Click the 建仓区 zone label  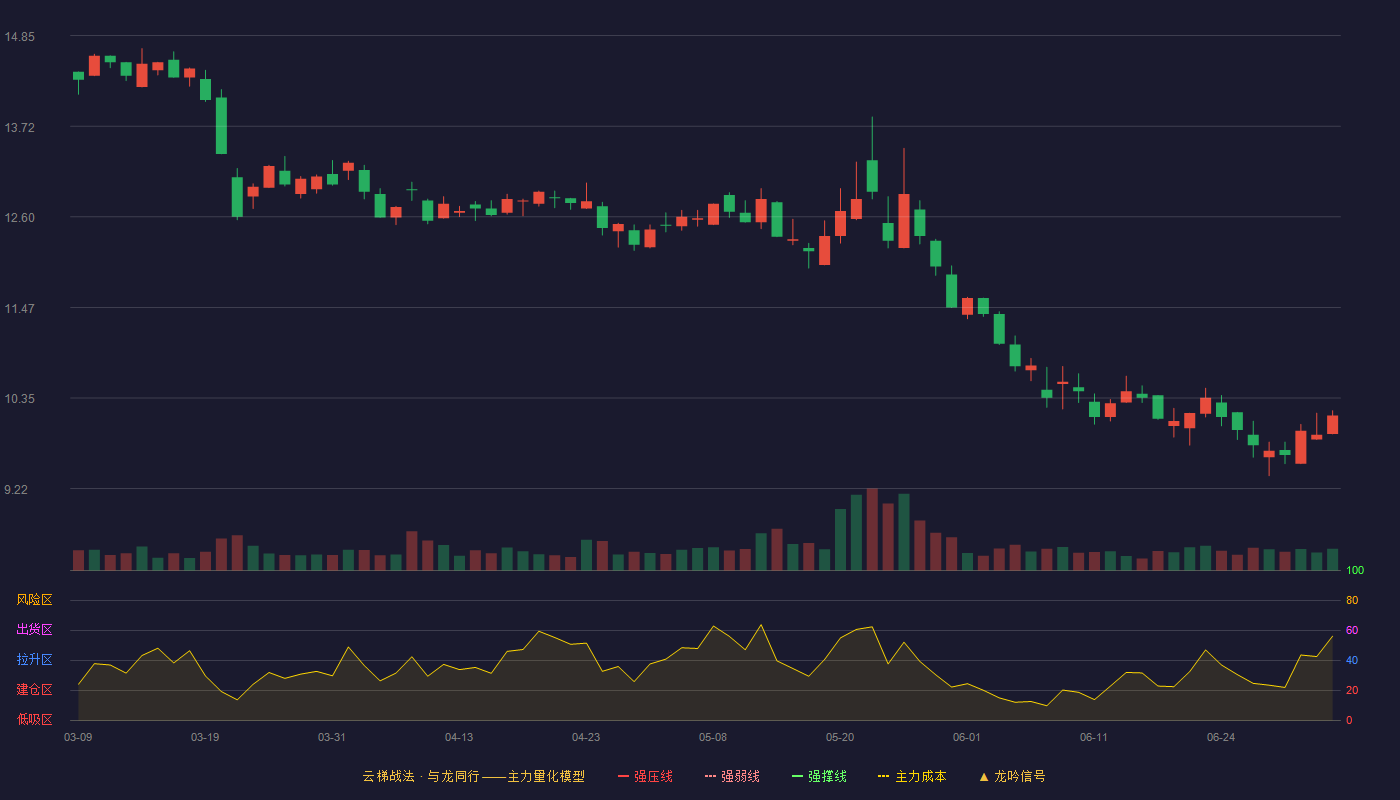34,690
